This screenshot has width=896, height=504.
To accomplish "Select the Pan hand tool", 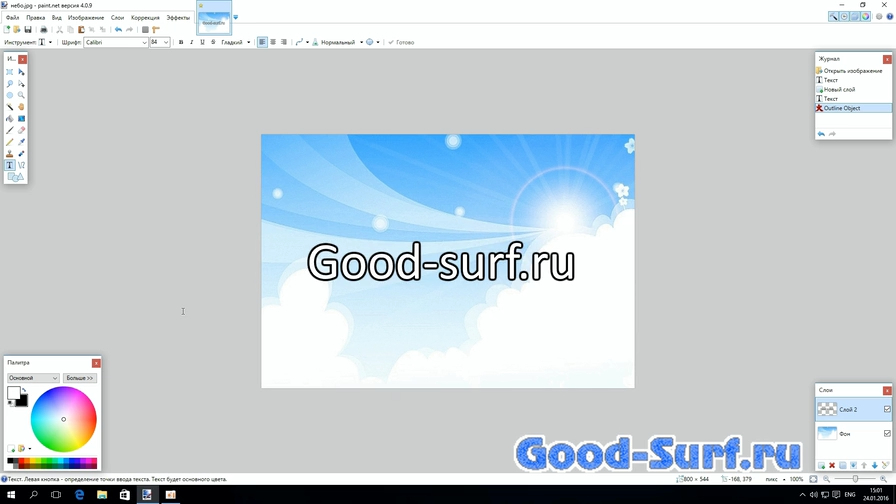I will tap(21, 107).
